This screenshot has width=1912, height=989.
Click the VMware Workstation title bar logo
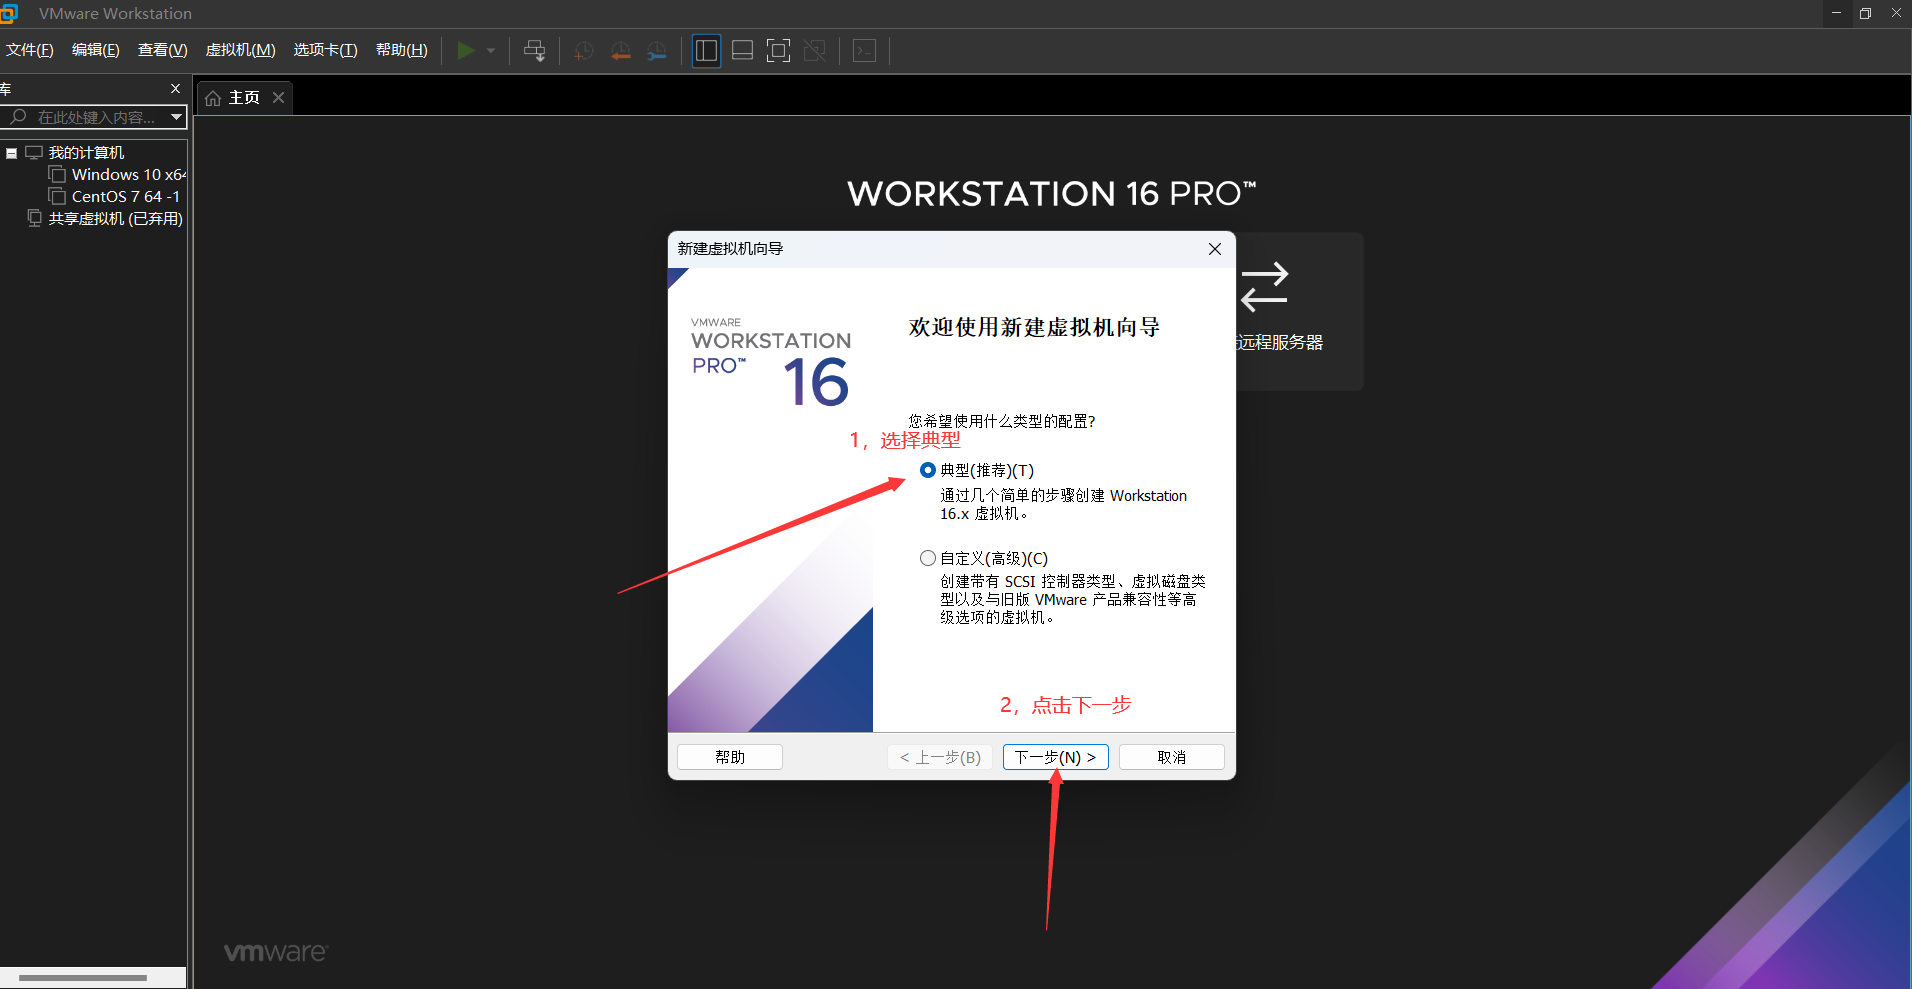click(x=9, y=13)
